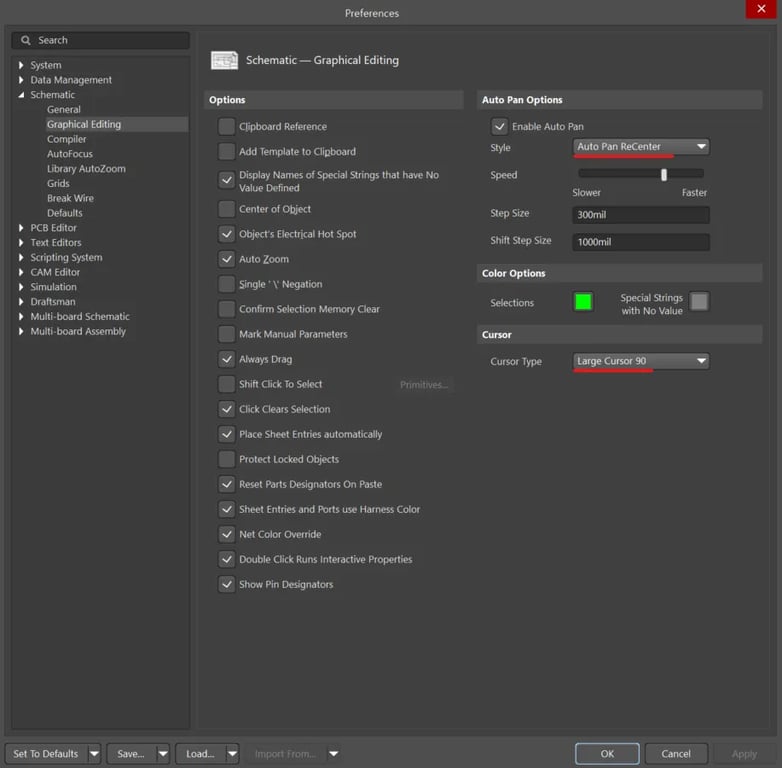Click the Primitives... button
This screenshot has width=782, height=768.
click(424, 384)
